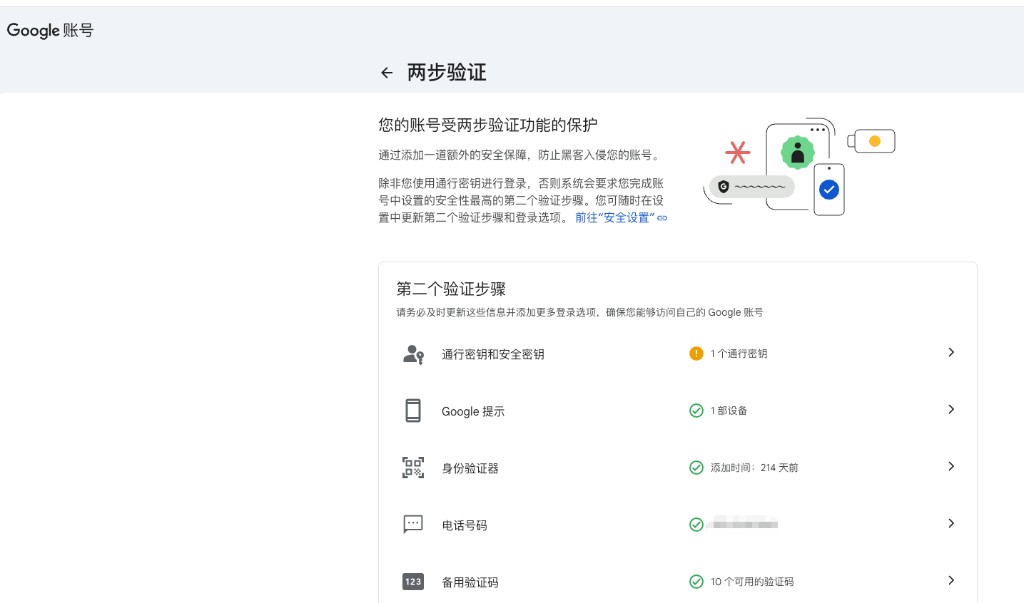Click the green check beside 10 个可用的验证码
The image size is (1024, 603).
pyautogui.click(x=696, y=581)
